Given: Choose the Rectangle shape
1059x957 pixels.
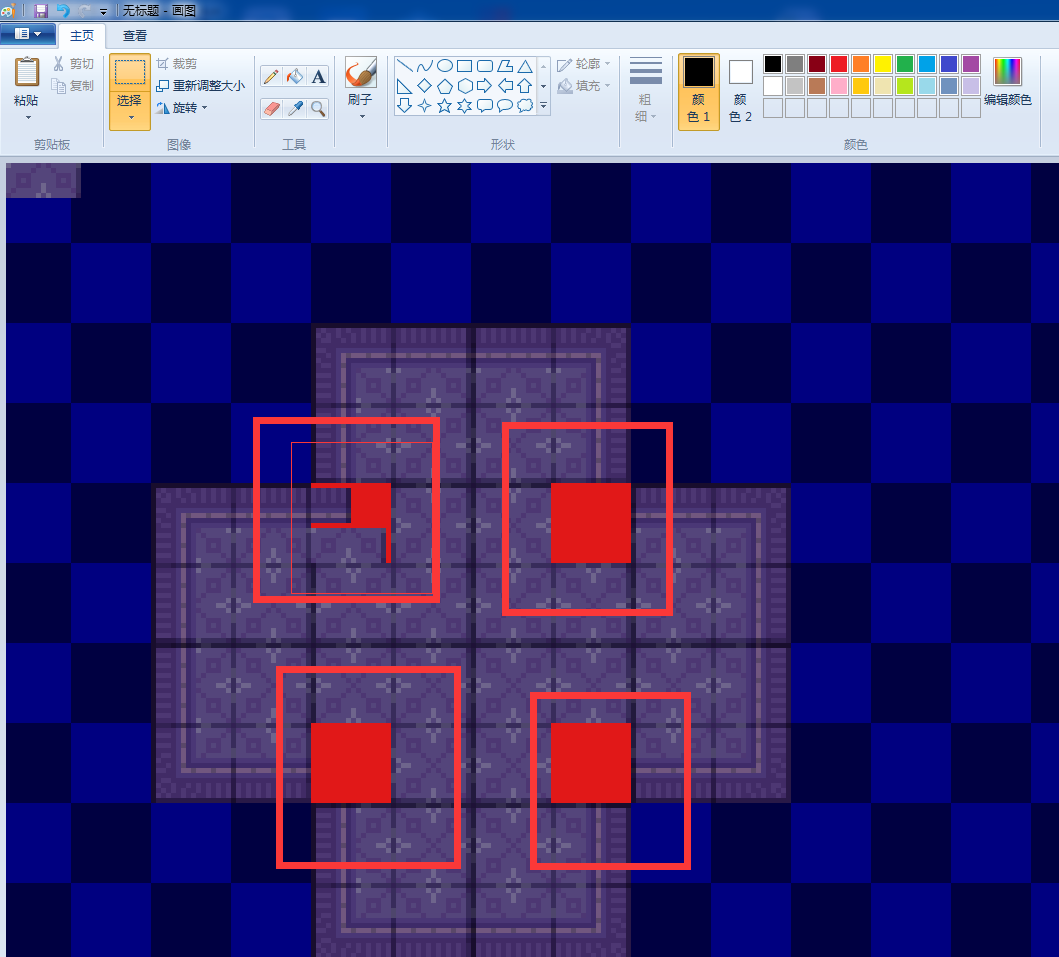Looking at the screenshot, I should coord(465,66).
